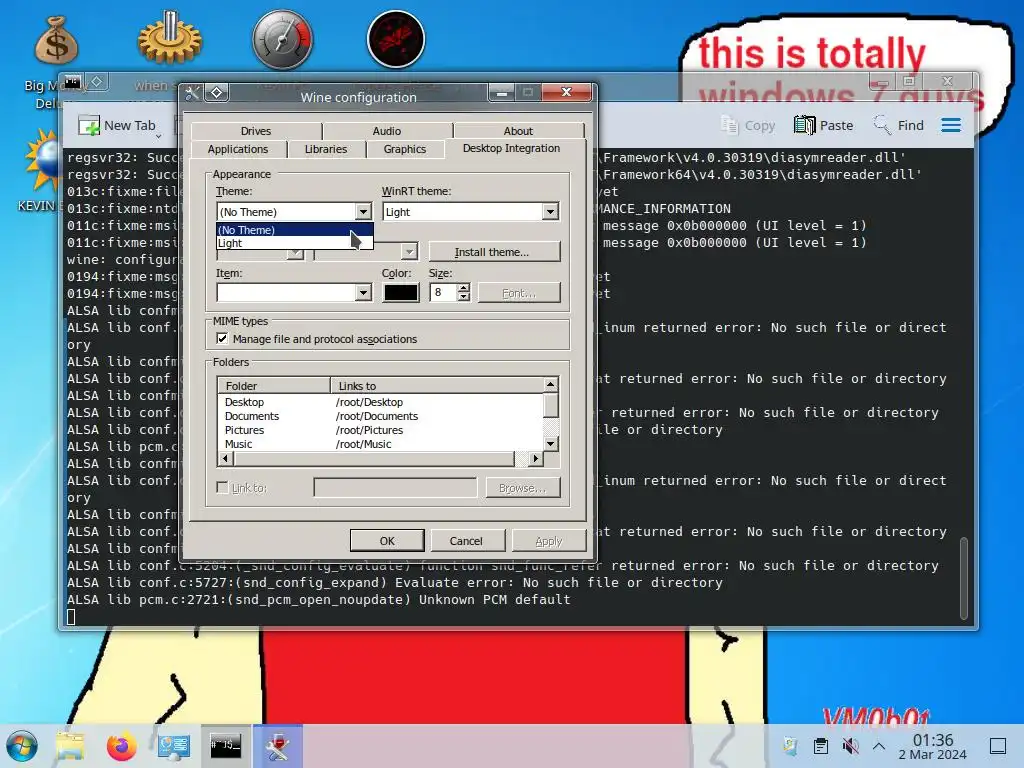Image resolution: width=1024 pixels, height=768 pixels.
Task: Open the golden gear desktop icon
Action: 170,39
